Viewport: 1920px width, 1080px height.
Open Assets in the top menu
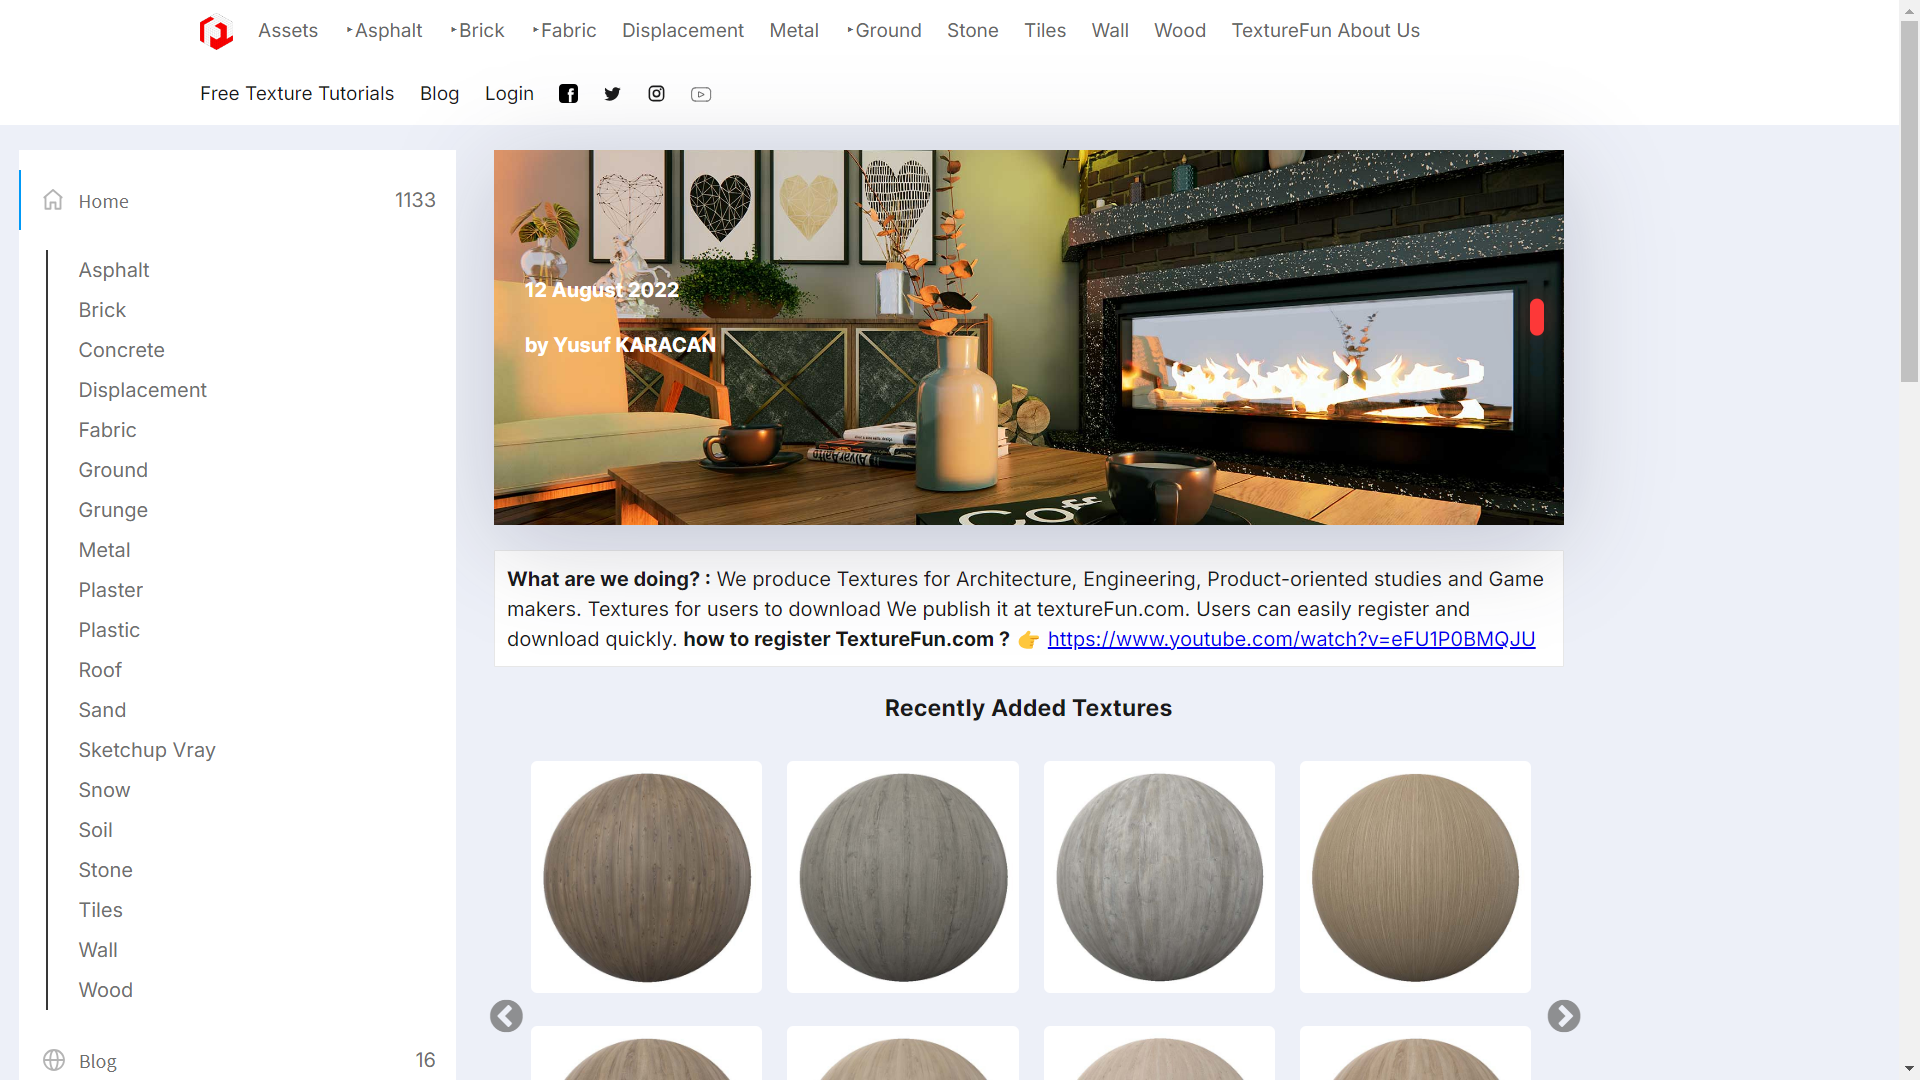click(288, 31)
